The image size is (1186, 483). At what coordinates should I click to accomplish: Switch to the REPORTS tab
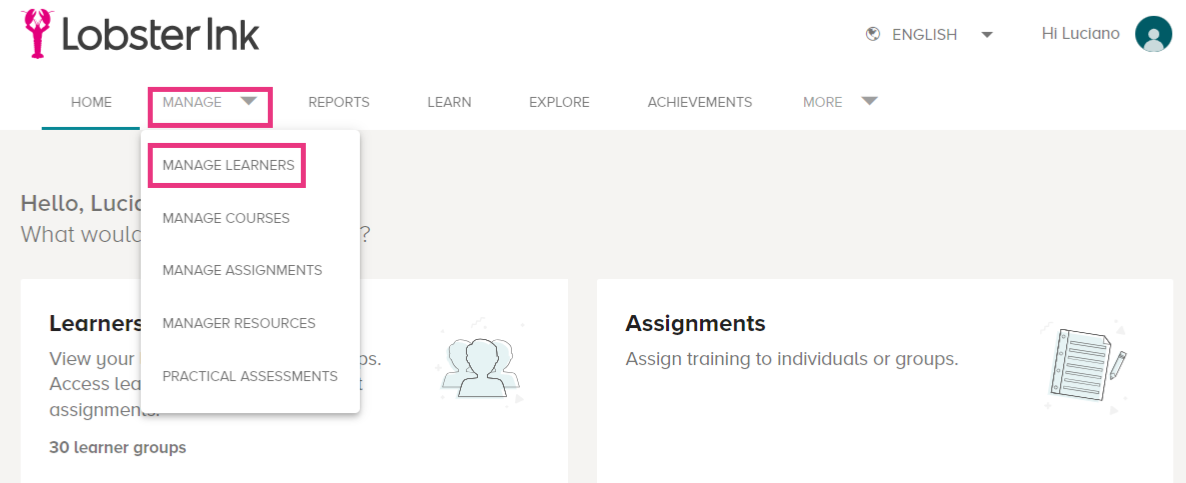pos(339,102)
